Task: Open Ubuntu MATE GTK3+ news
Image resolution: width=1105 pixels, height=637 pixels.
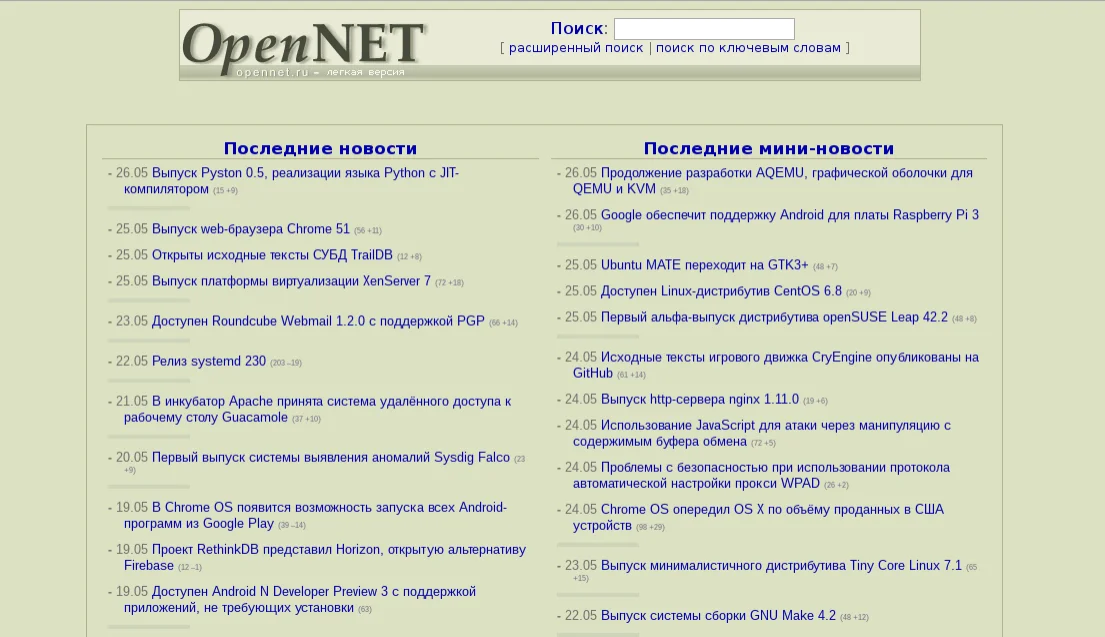Action: (x=704, y=265)
